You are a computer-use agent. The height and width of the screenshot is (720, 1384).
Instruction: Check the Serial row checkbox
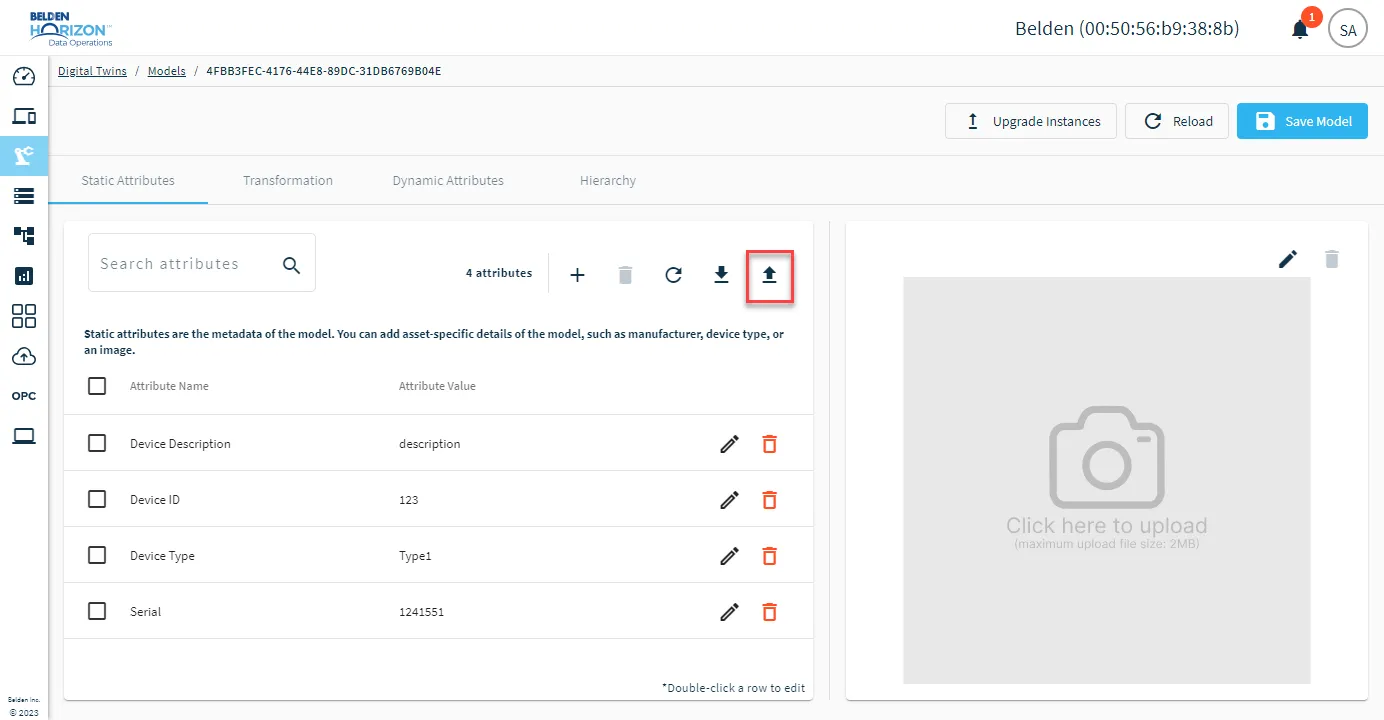coord(97,611)
